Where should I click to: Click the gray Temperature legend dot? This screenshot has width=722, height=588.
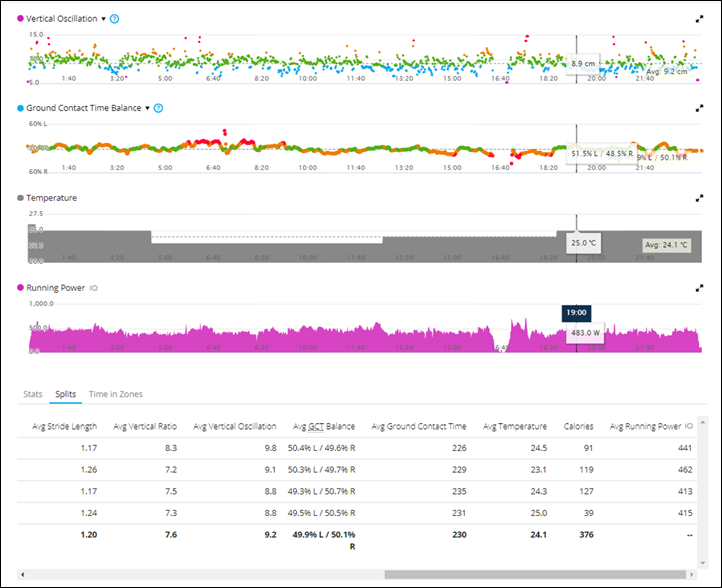tap(20, 198)
